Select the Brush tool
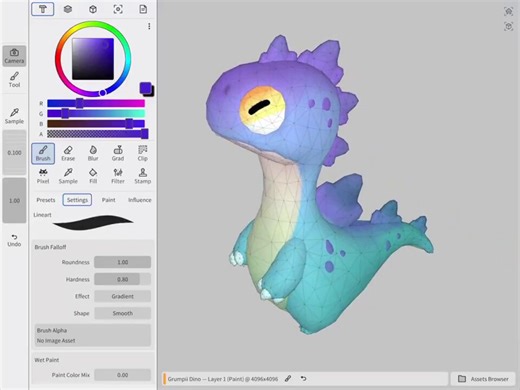The image size is (520, 390). pyautogui.click(x=43, y=153)
